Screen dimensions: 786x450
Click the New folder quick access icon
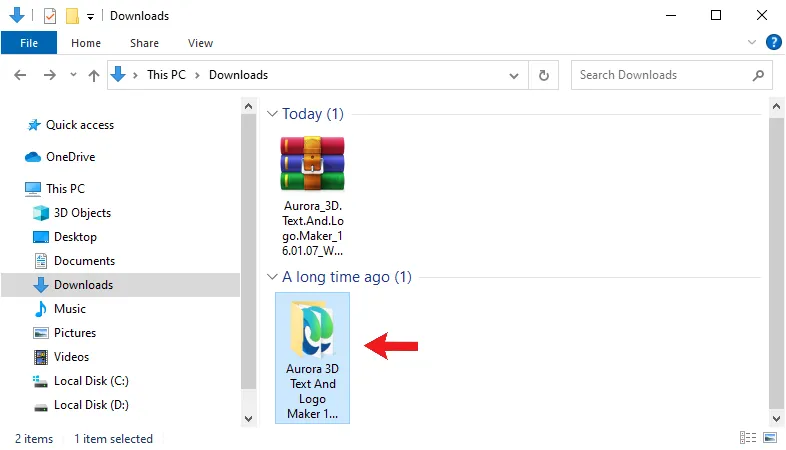[x=72, y=16]
